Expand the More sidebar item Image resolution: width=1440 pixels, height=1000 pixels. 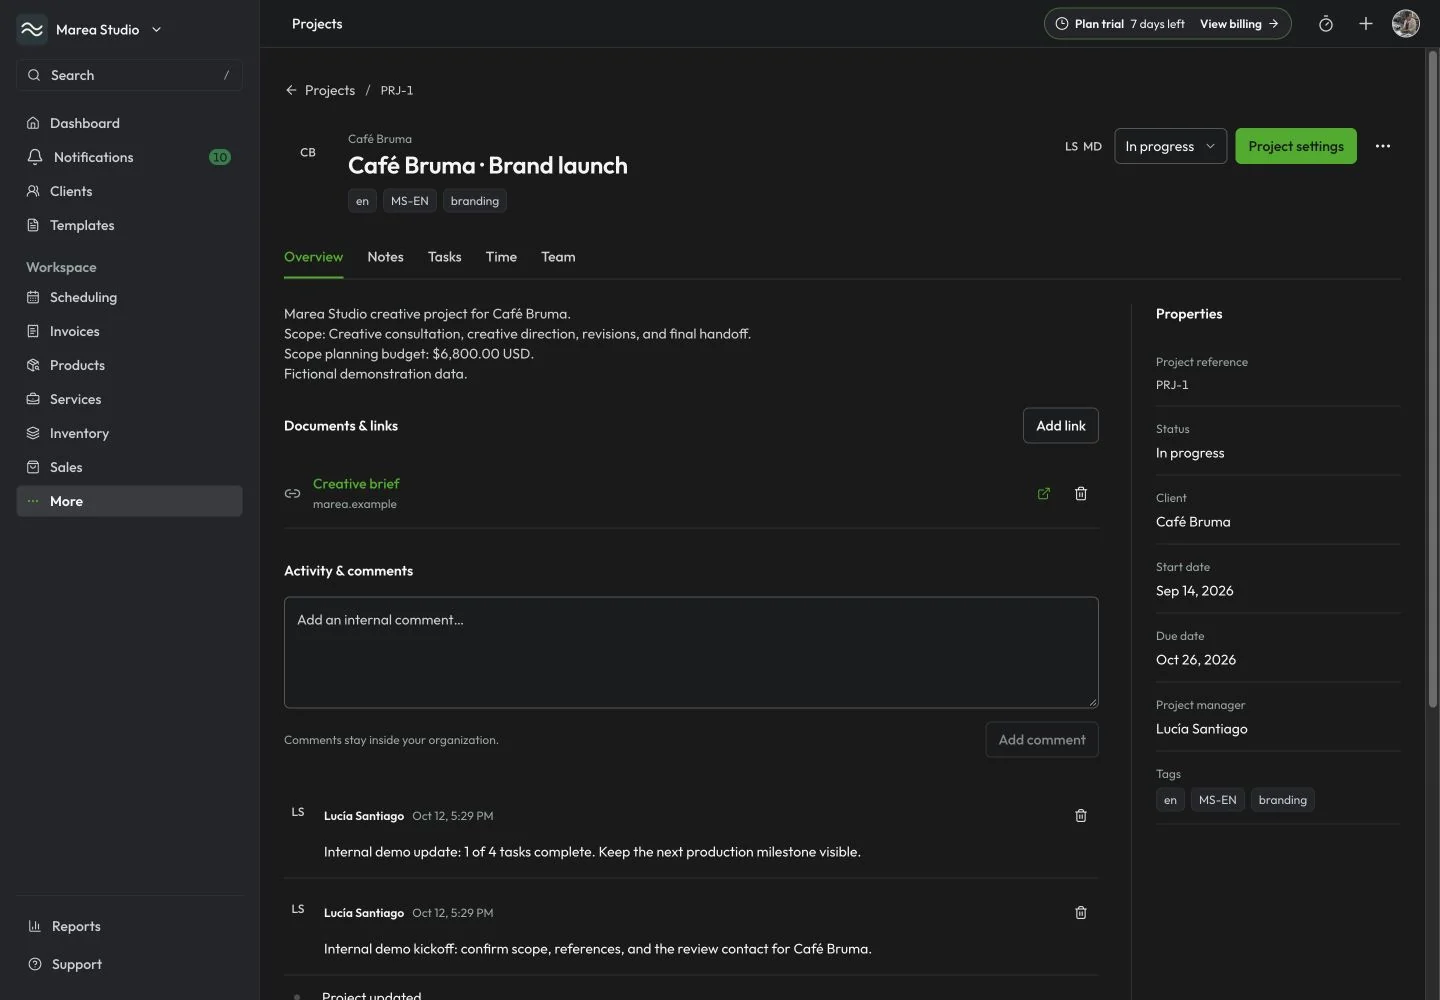click(130, 501)
